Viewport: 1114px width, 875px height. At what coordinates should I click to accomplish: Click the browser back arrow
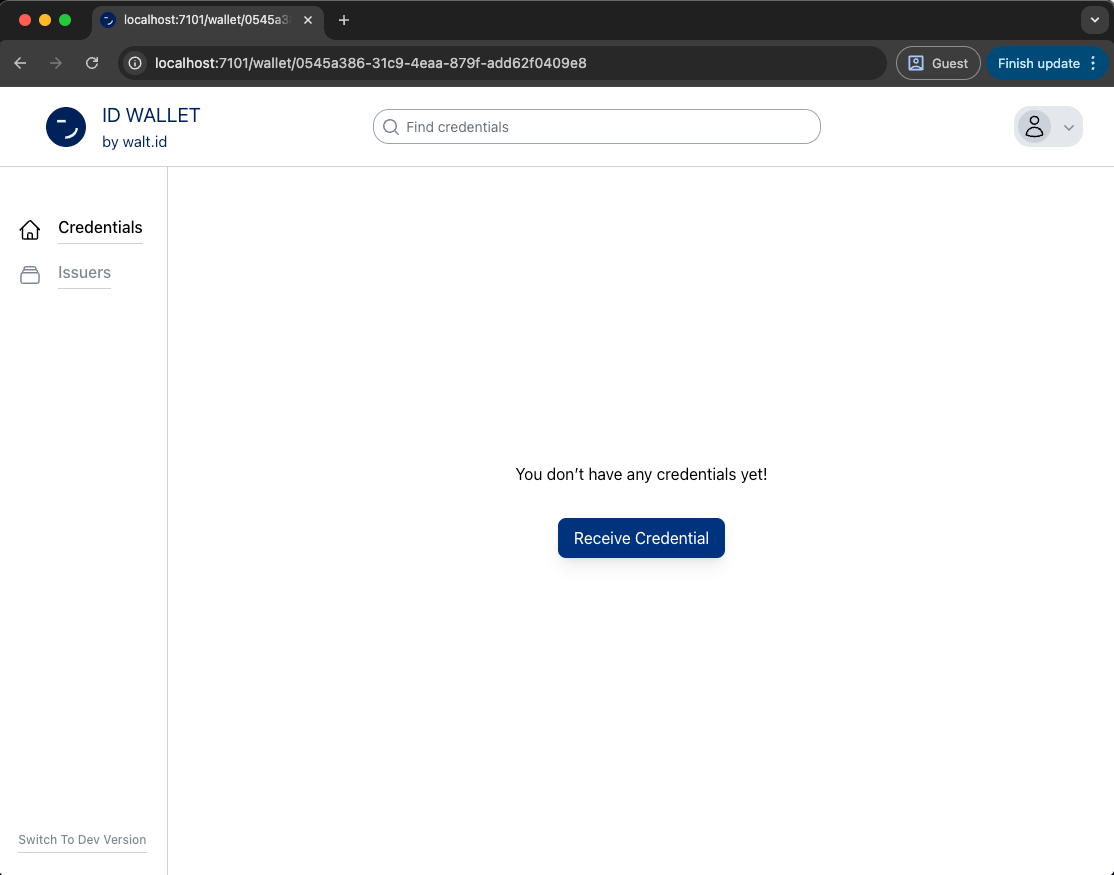click(21, 63)
